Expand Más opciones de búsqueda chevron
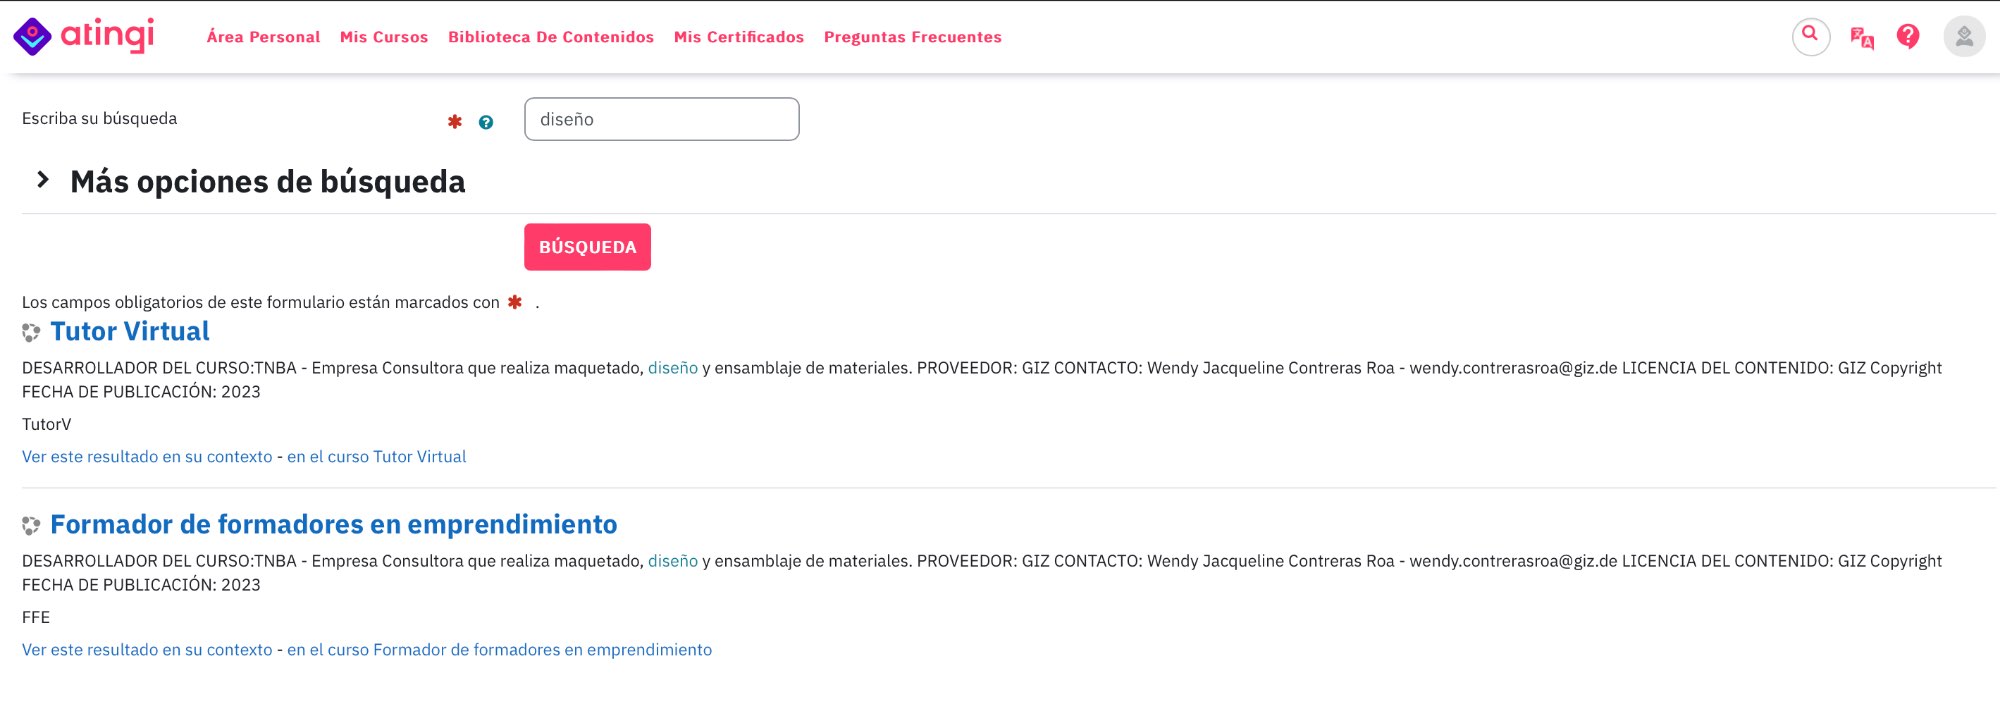 click(x=43, y=180)
